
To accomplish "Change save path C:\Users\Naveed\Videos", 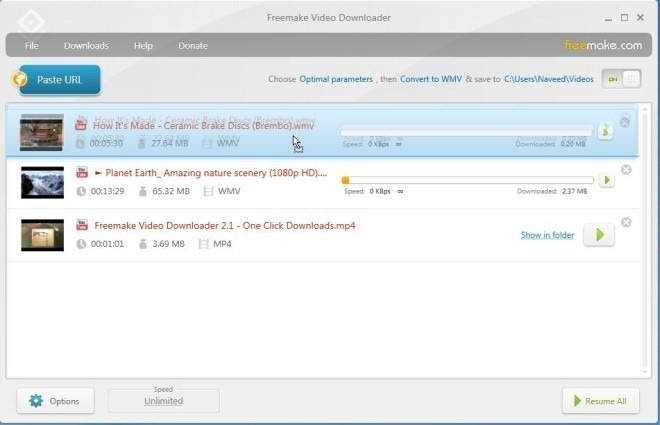I will (x=549, y=79).
